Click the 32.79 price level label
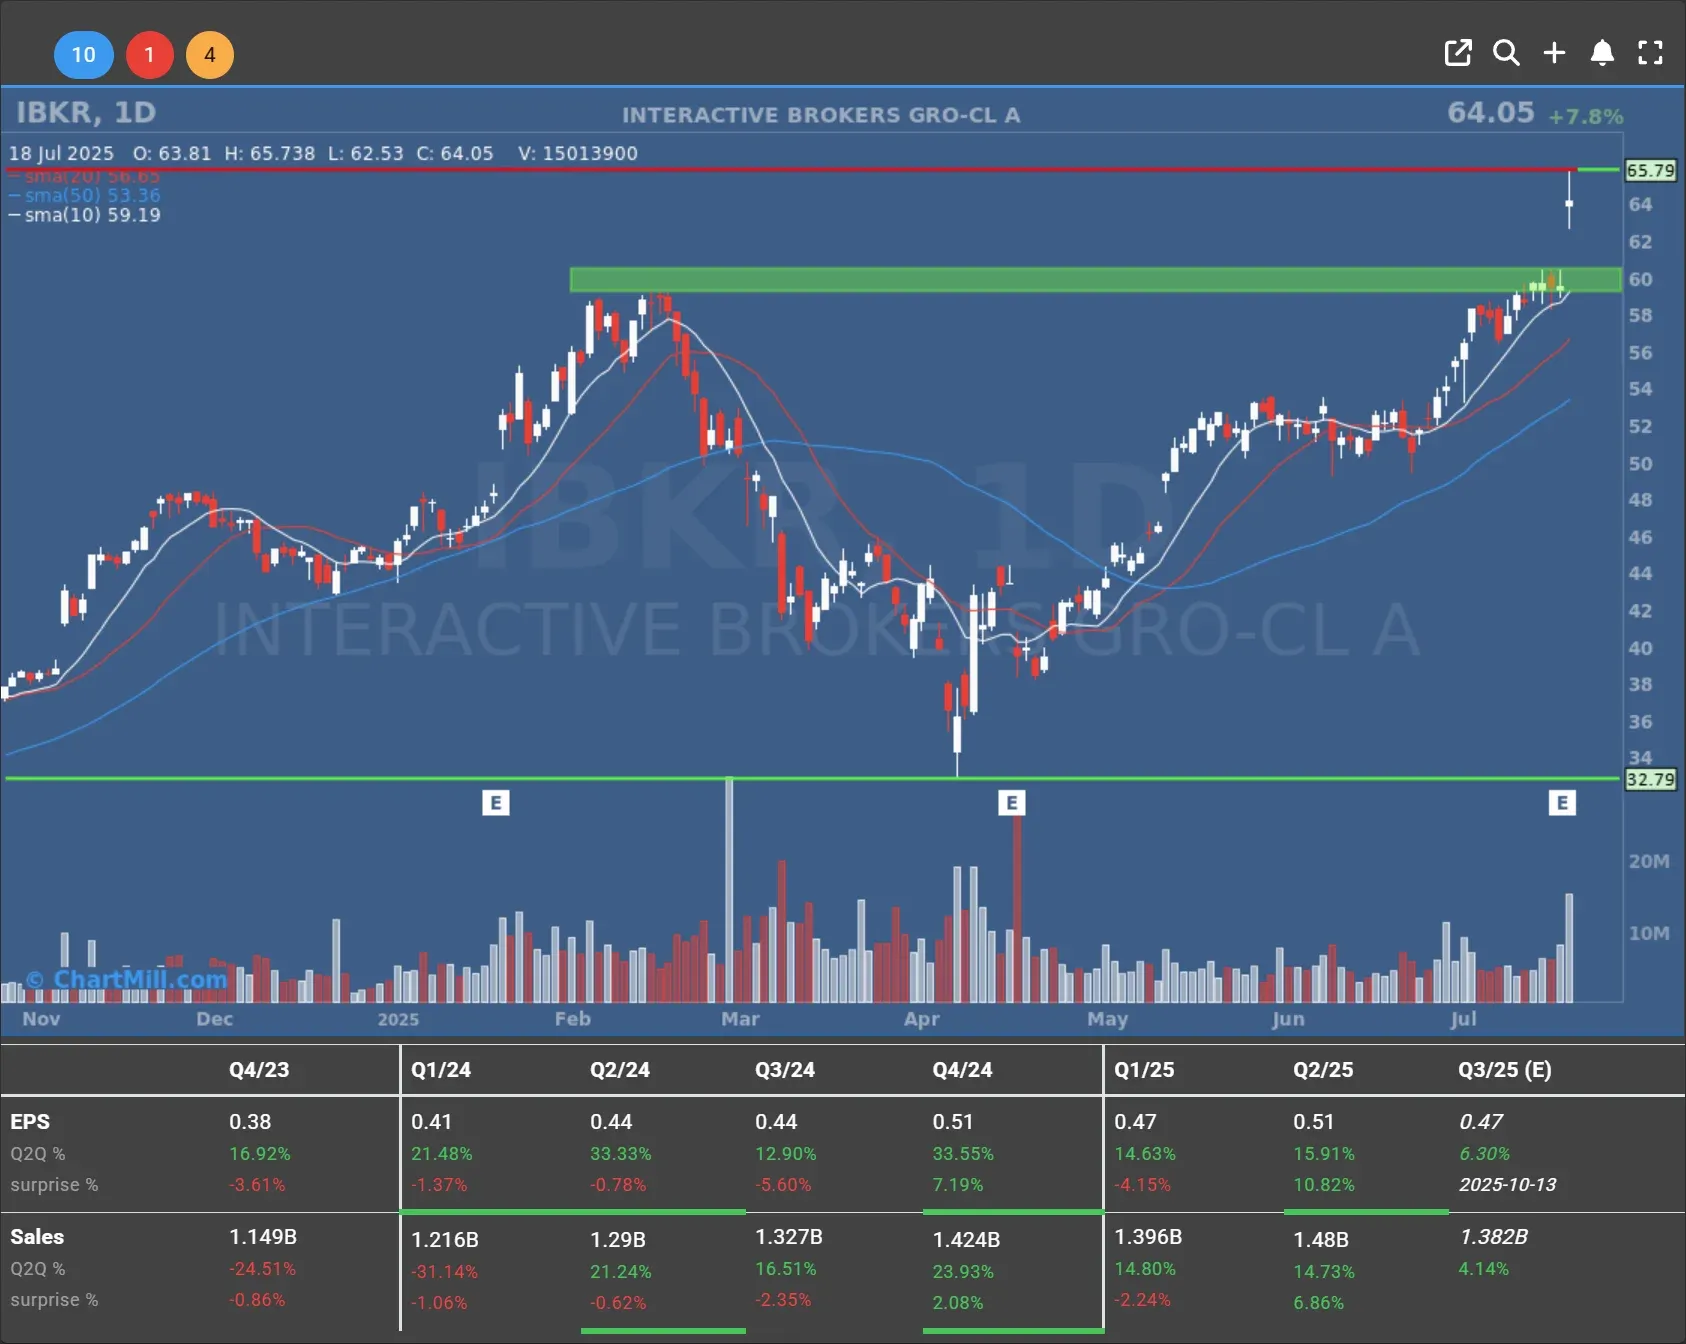The image size is (1686, 1344). [x=1650, y=779]
